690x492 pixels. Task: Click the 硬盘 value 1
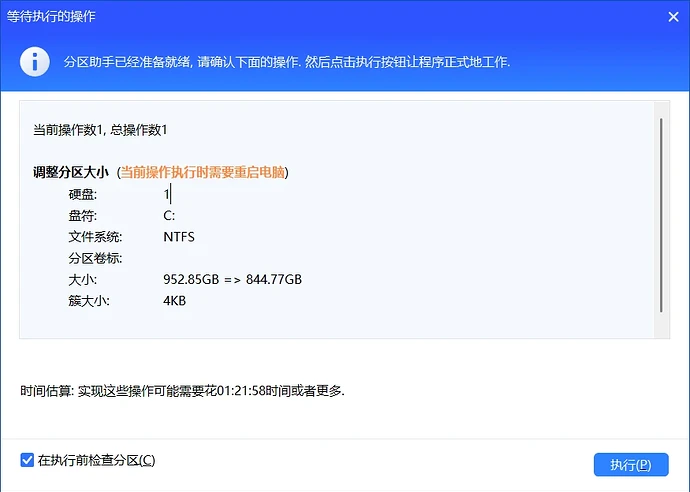tap(167, 194)
